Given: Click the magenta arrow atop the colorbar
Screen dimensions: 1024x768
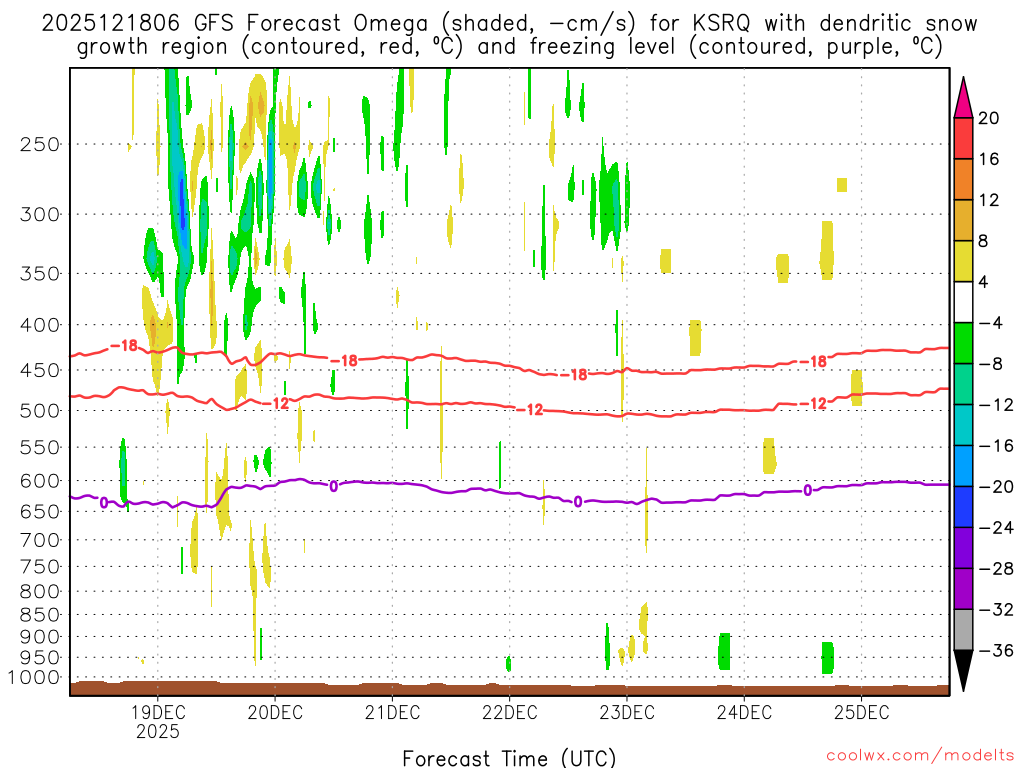Looking at the screenshot, I should (963, 97).
